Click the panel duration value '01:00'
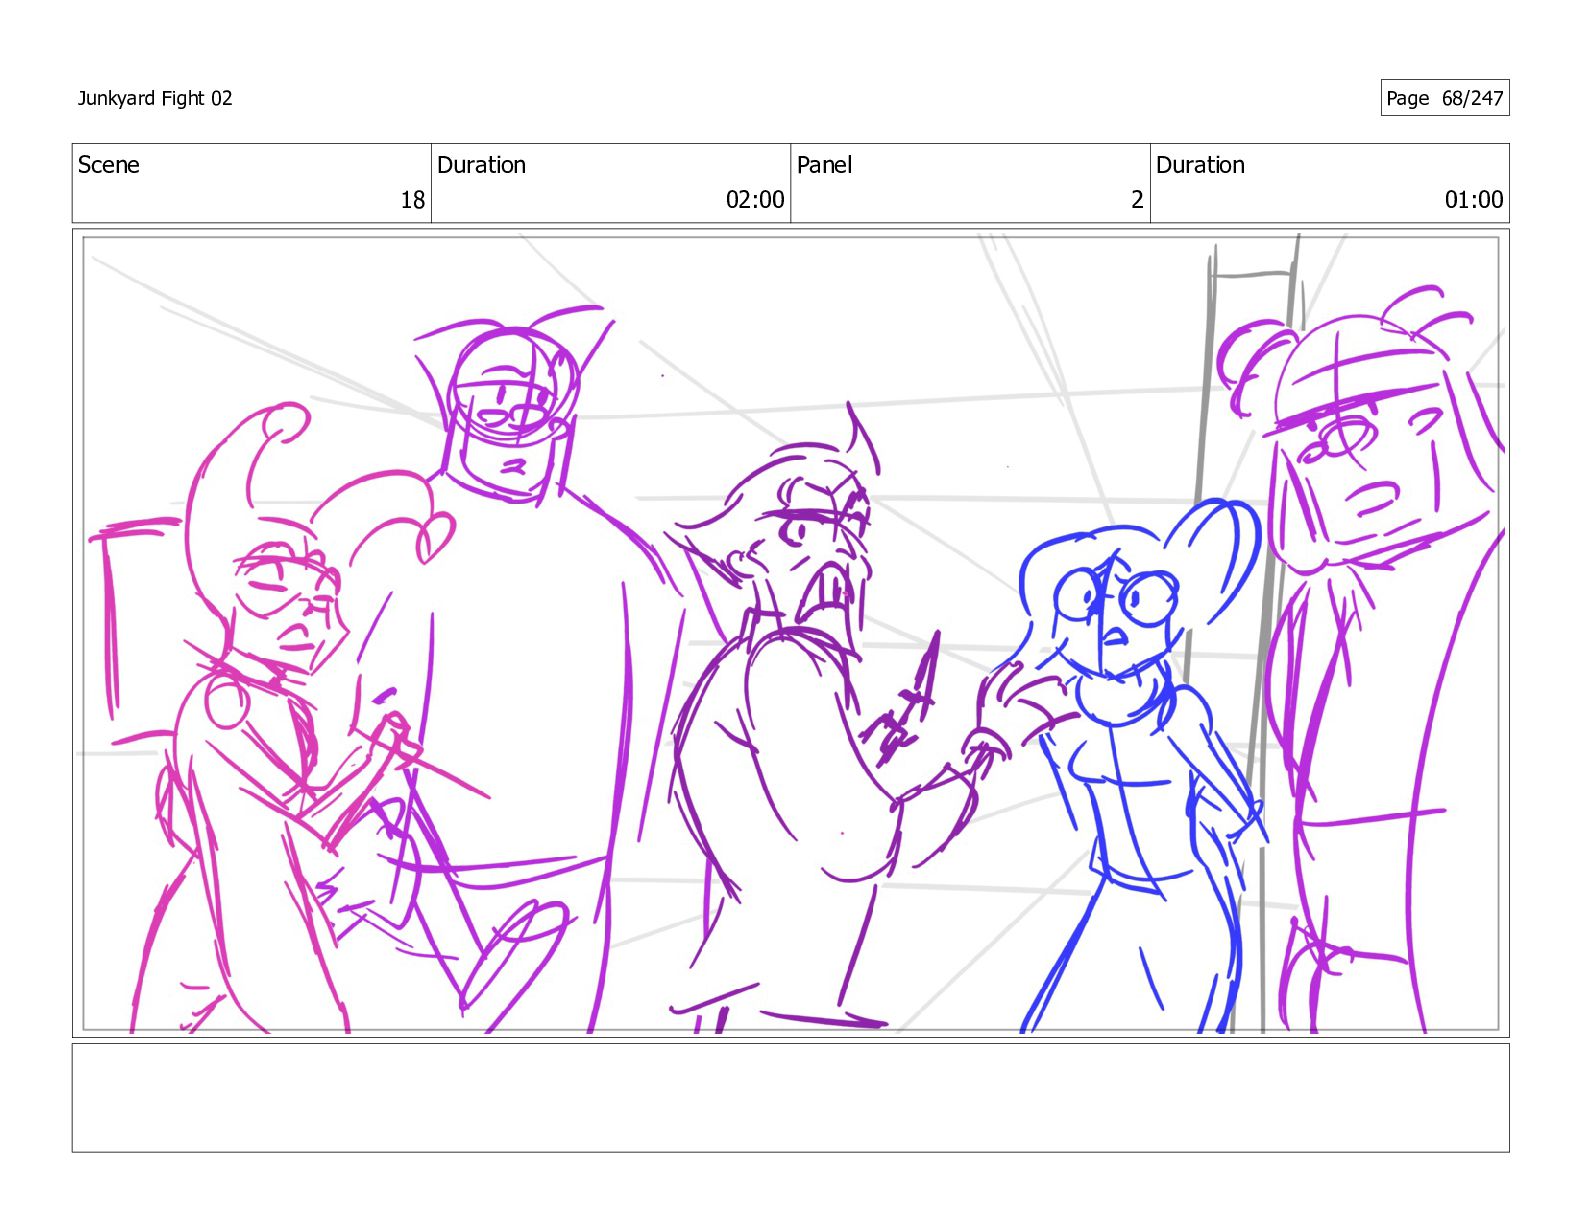This screenshot has height=1224, width=1584. (x=1474, y=200)
